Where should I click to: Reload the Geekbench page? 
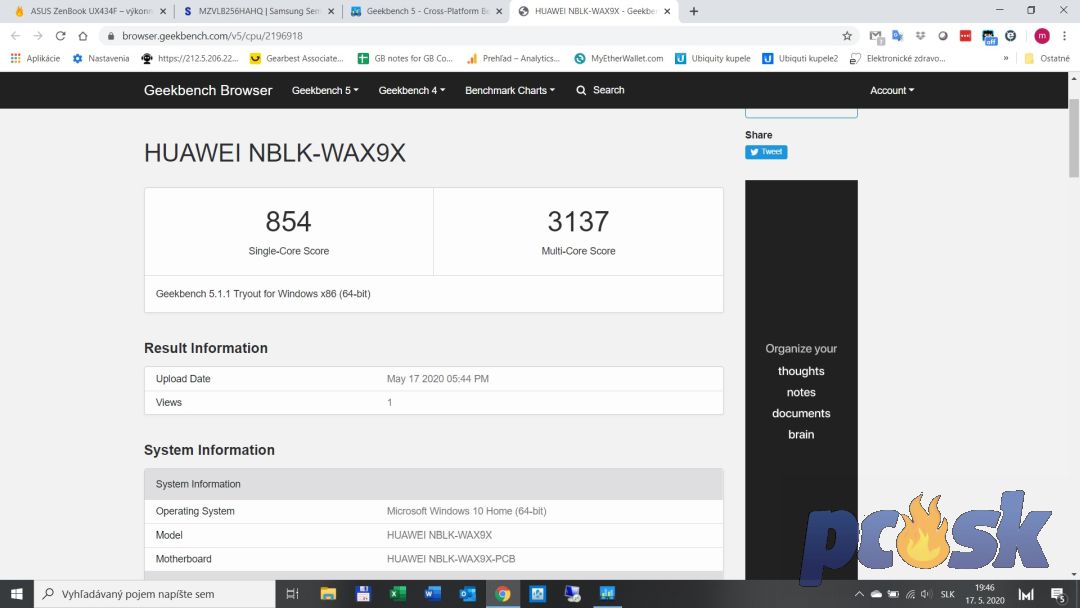[x=61, y=36]
